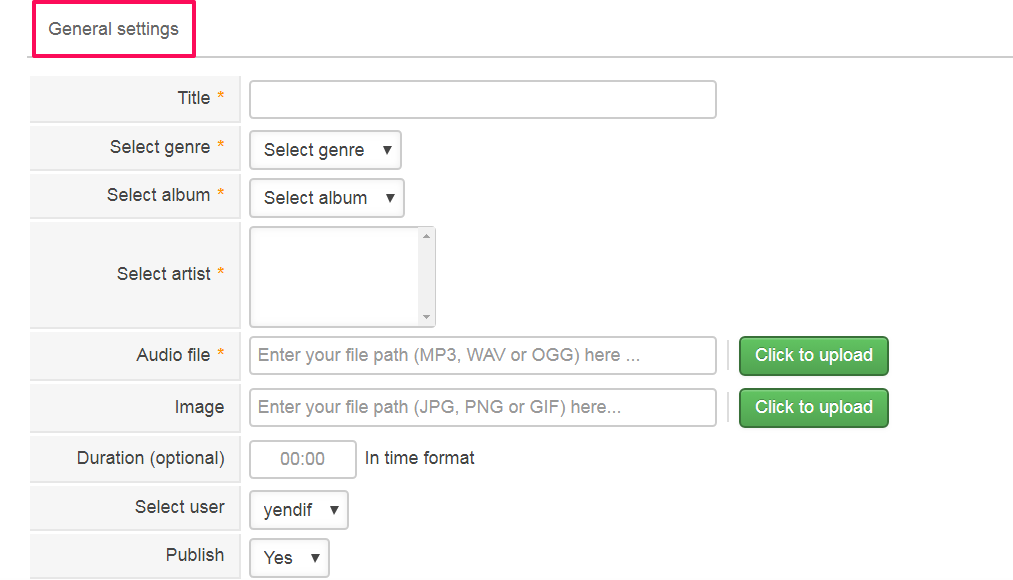
Task: Open the album dropdown arrow
Action: (x=390, y=198)
